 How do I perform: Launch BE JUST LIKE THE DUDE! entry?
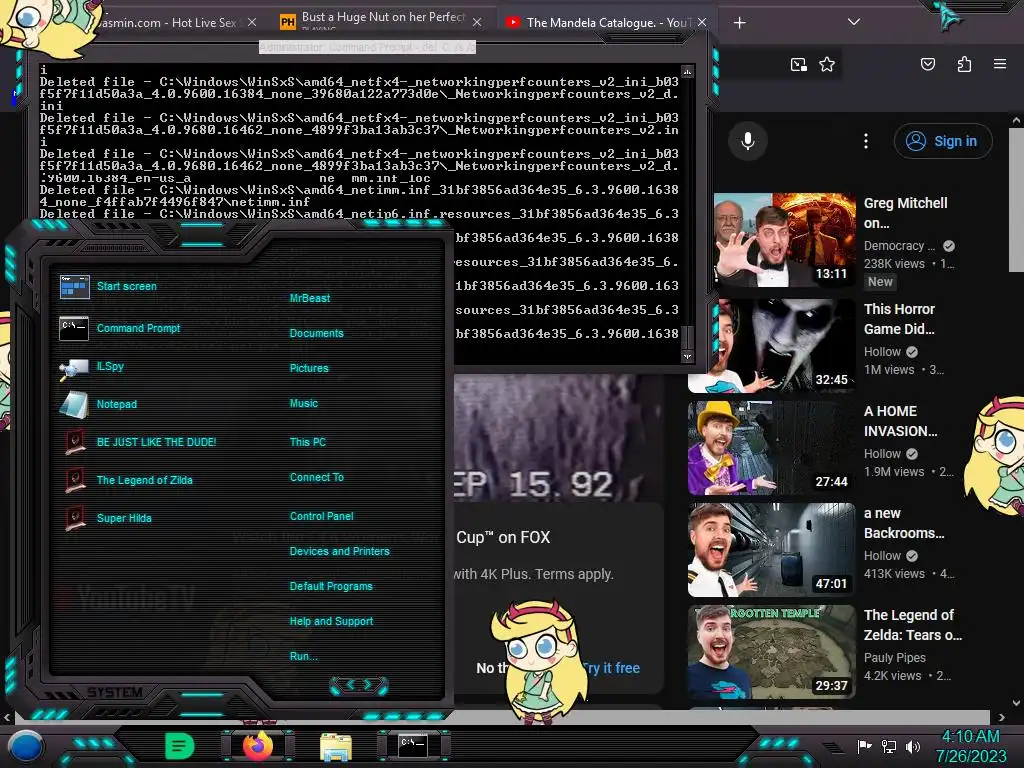coord(141,442)
